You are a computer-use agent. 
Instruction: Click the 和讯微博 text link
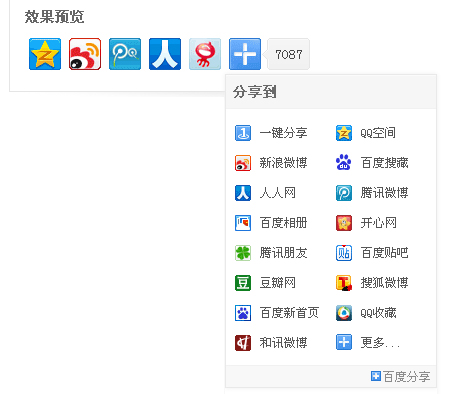coord(283,343)
